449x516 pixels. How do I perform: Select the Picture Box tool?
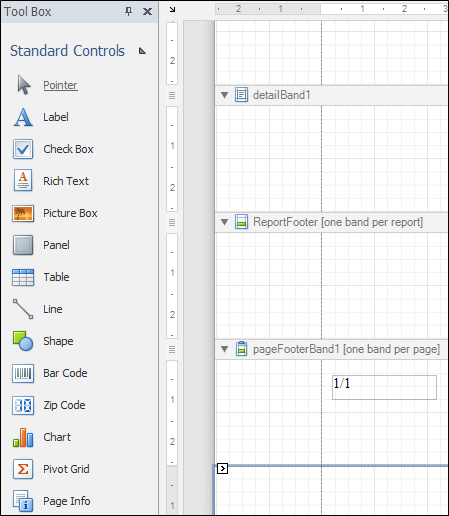pos(55,213)
